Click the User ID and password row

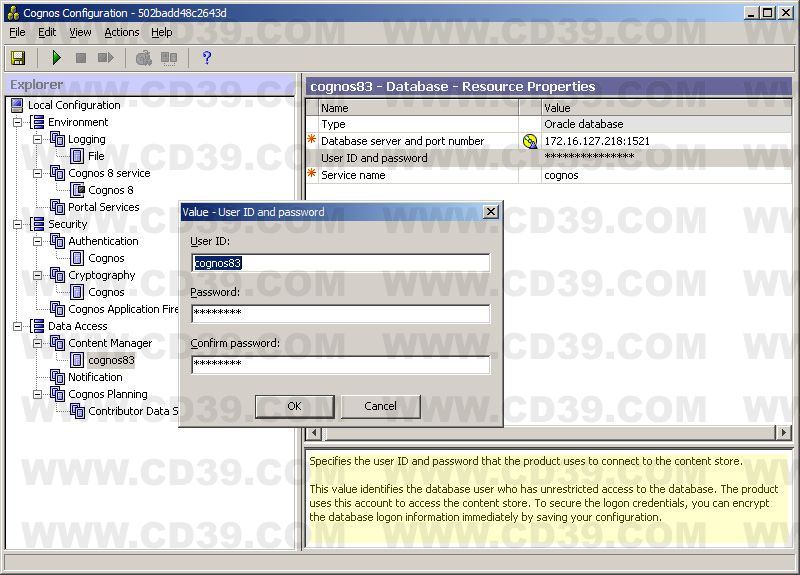click(548, 158)
